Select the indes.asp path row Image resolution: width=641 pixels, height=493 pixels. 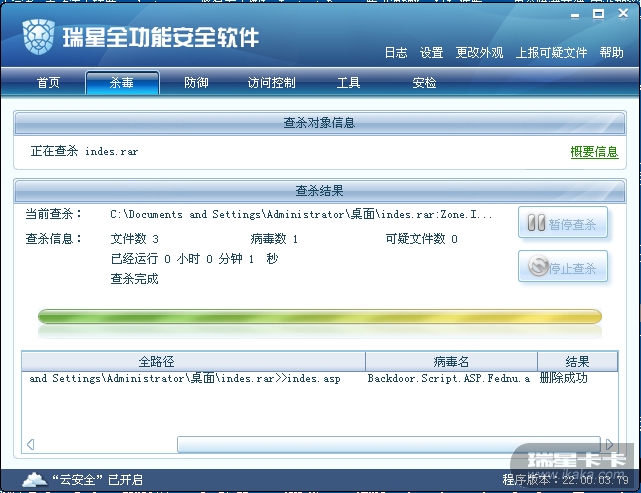185,379
